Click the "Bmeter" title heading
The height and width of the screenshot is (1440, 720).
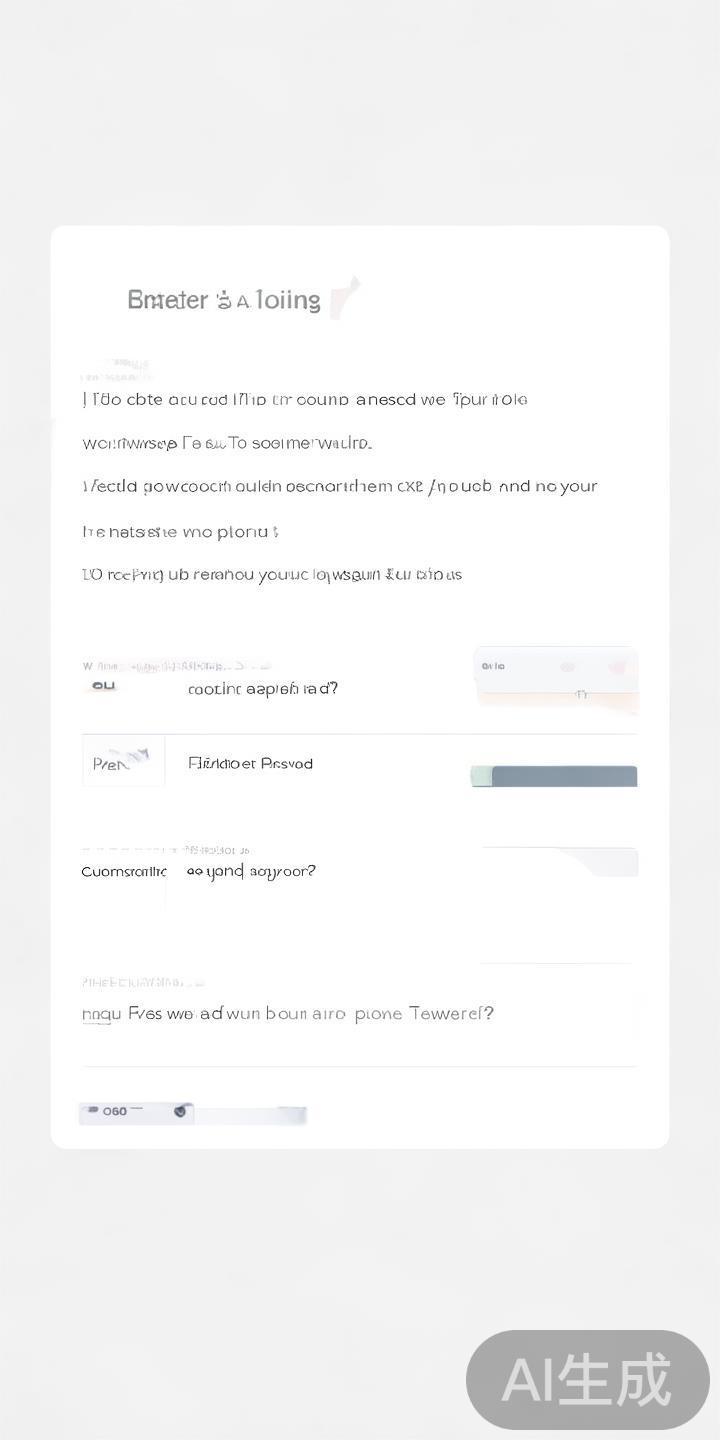(x=167, y=300)
